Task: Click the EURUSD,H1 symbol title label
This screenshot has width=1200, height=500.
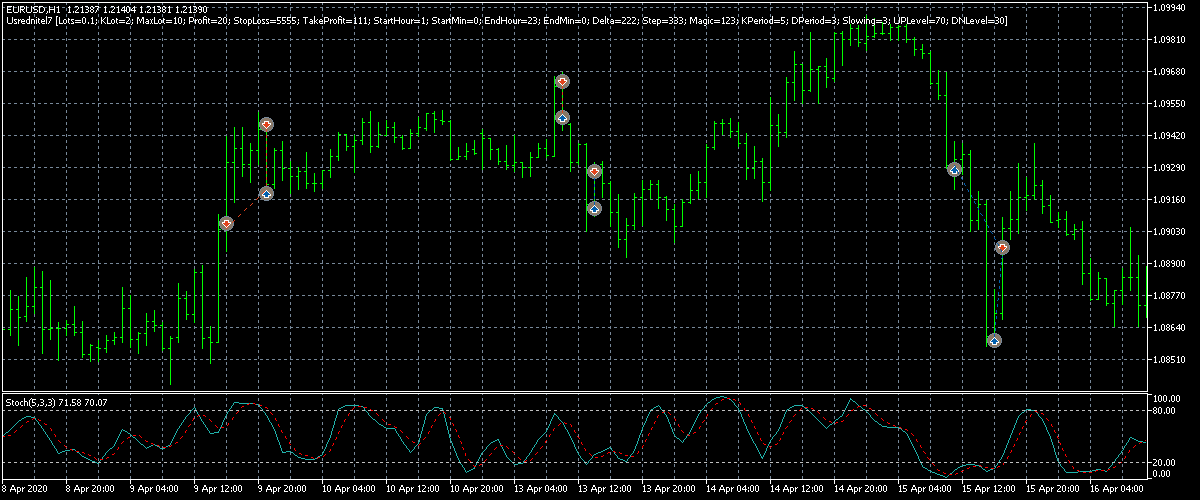Action: point(32,9)
